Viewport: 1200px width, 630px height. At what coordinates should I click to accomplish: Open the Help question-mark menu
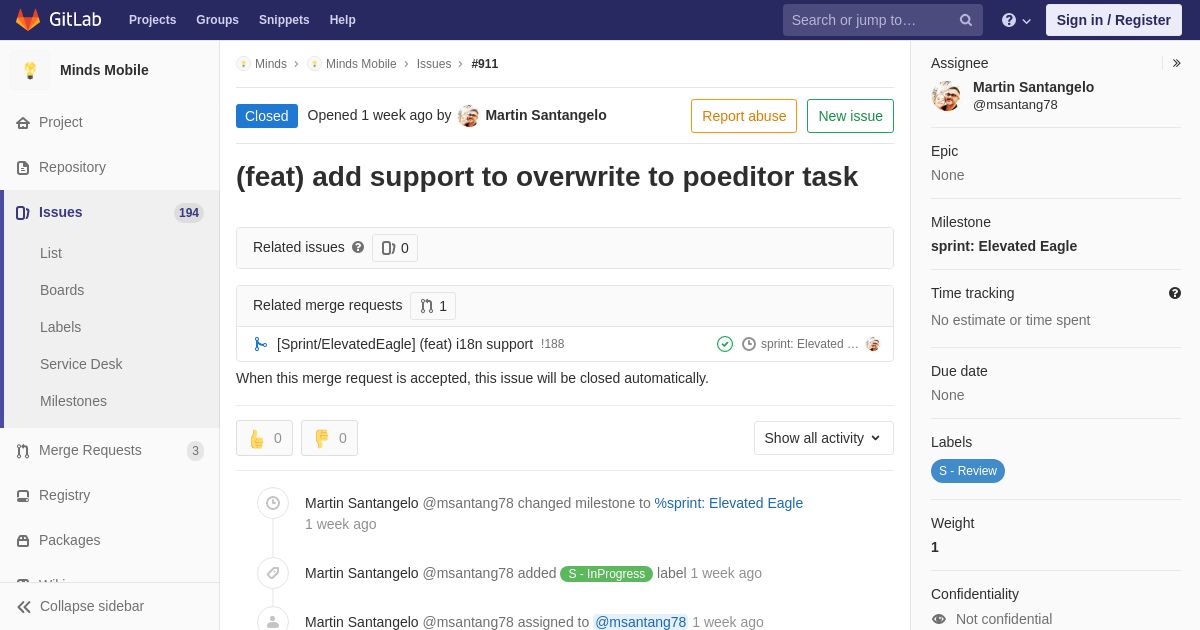[1016, 20]
